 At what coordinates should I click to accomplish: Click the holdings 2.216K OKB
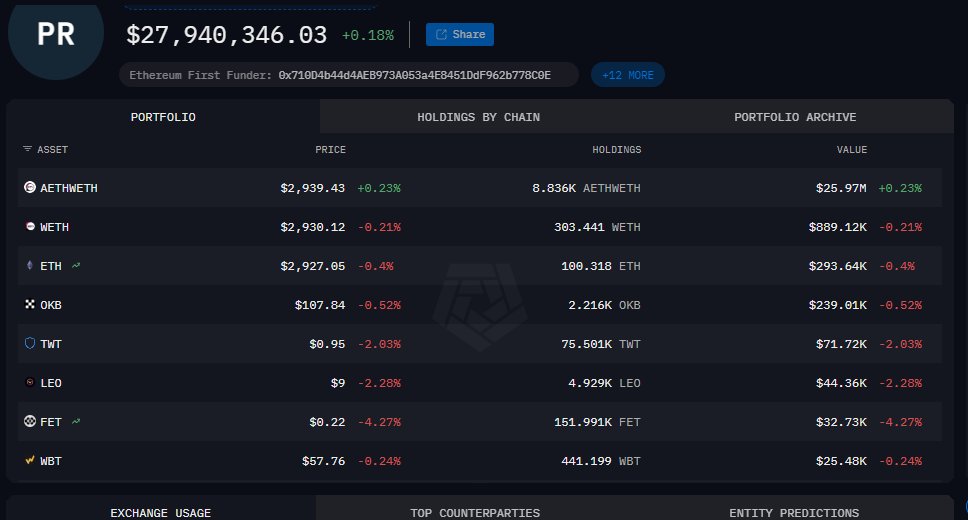click(604, 305)
